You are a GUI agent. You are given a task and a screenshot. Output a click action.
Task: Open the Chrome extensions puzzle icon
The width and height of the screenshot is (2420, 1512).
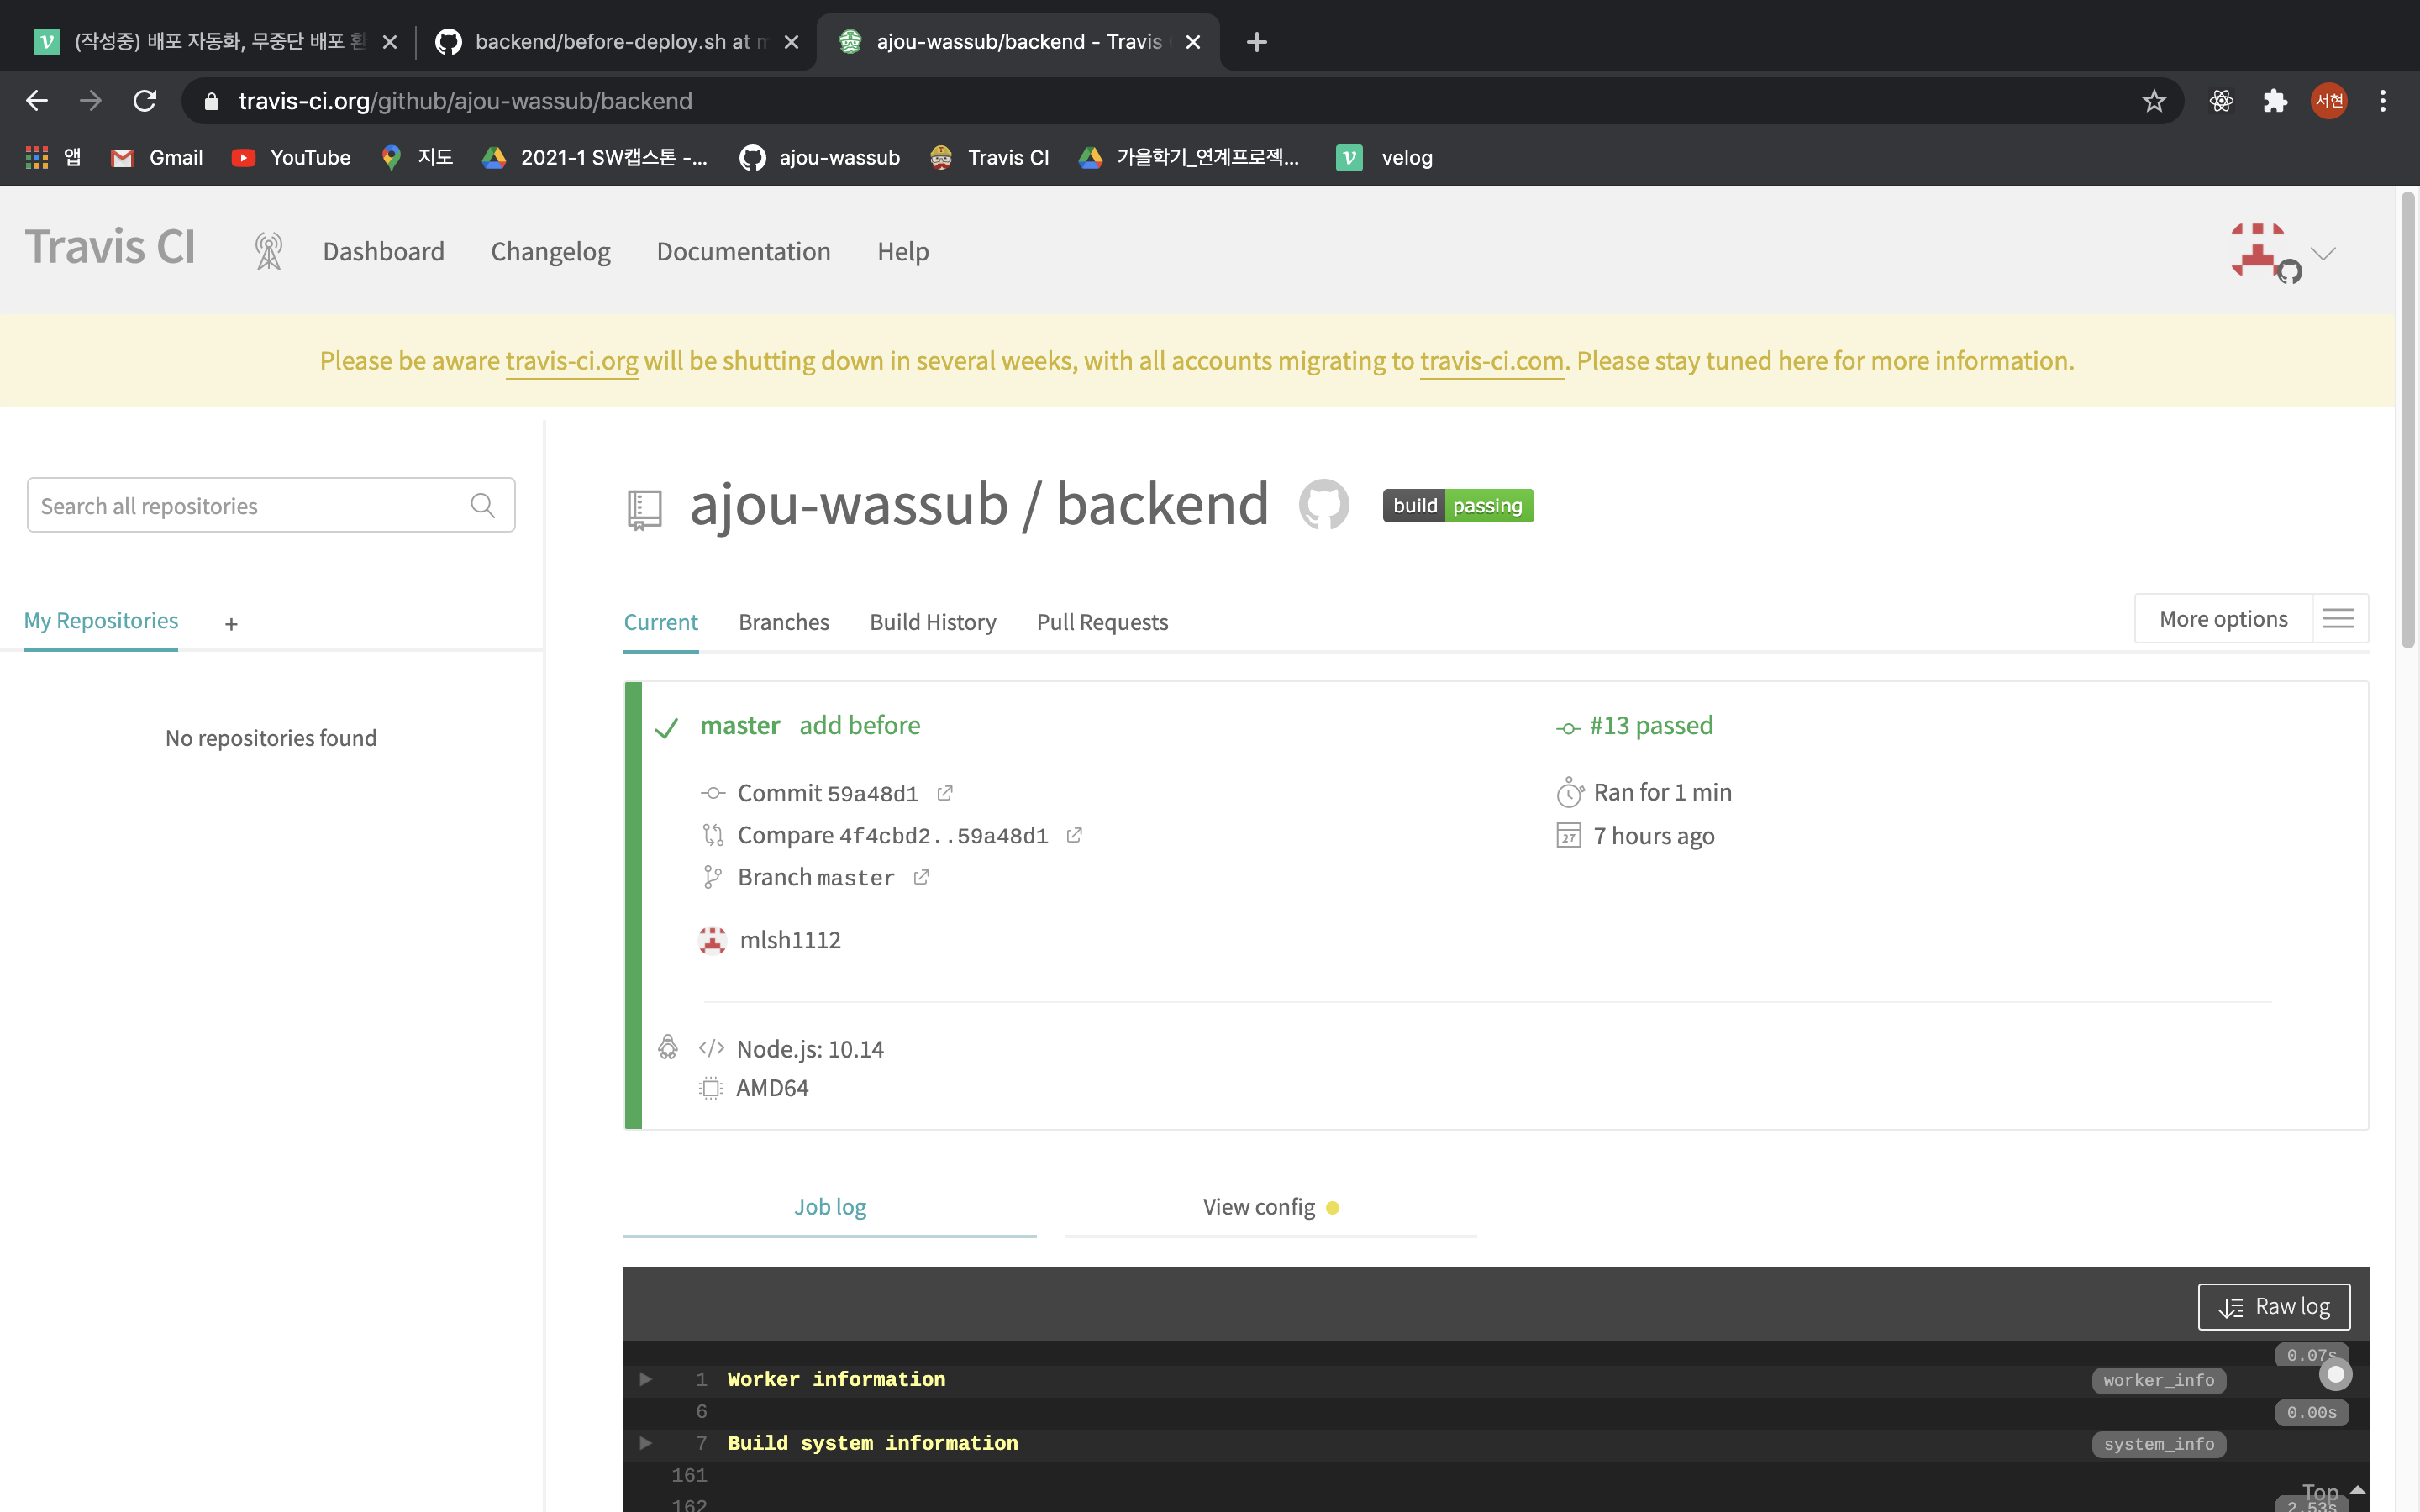point(2275,101)
